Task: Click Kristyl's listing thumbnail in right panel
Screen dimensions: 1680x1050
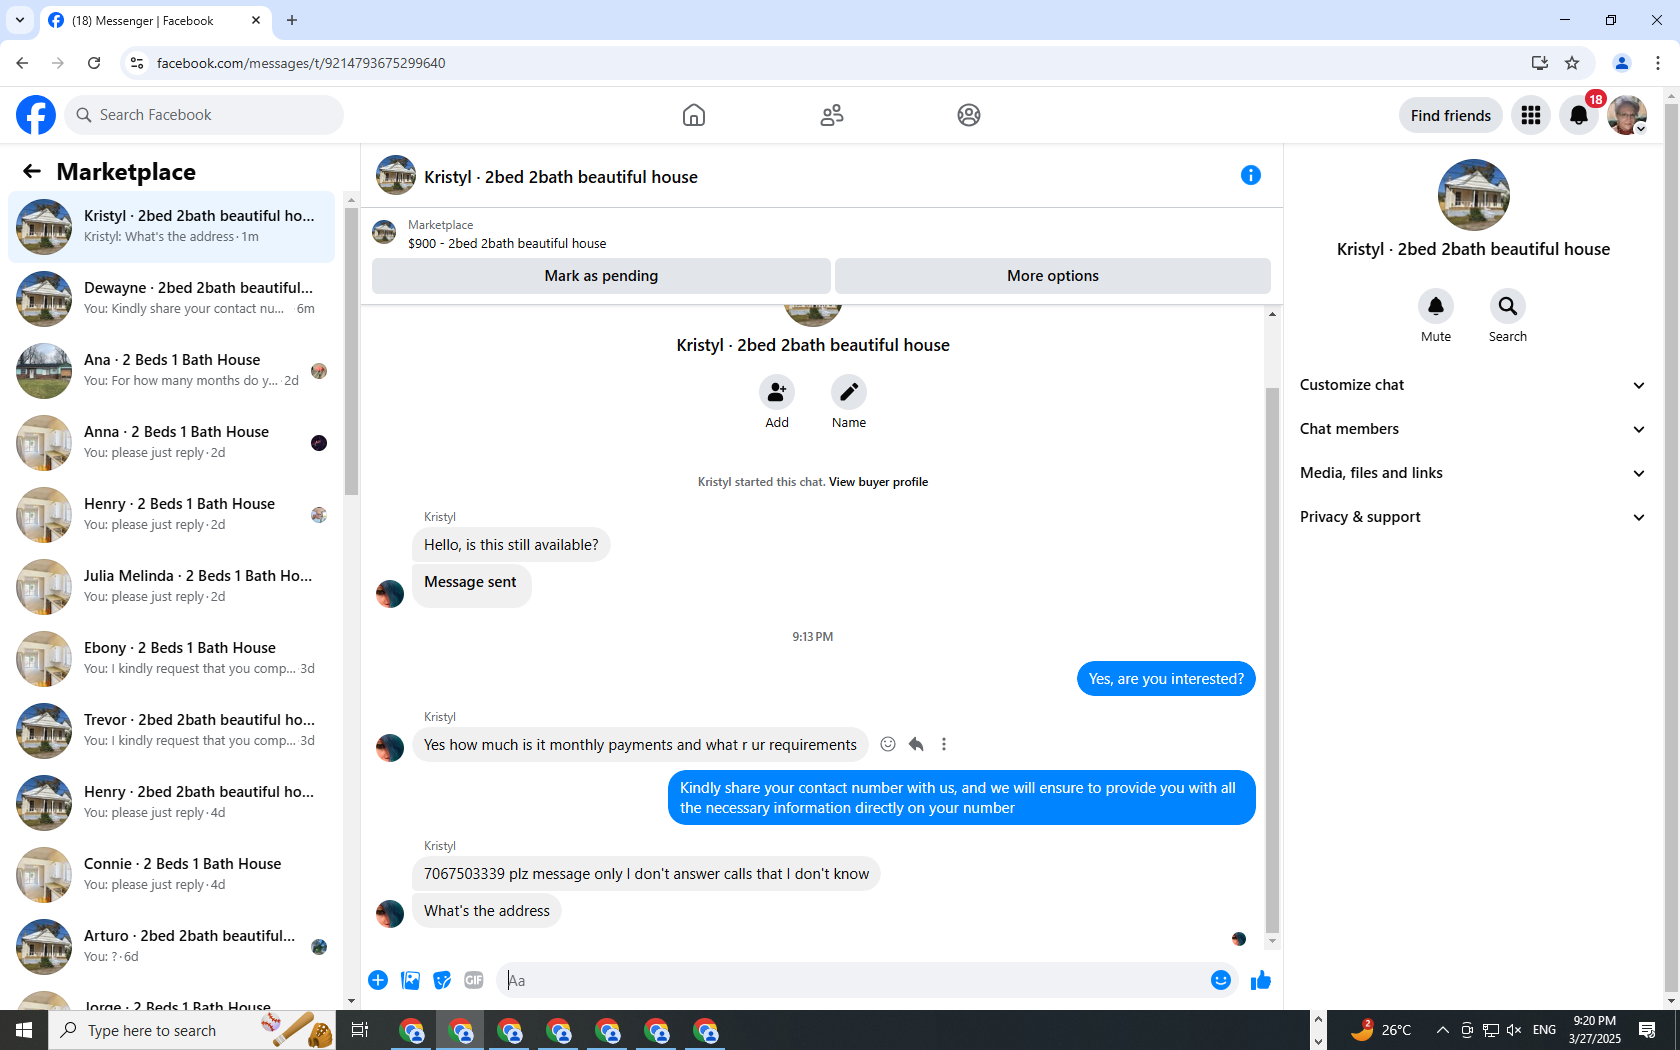Action: [1474, 195]
